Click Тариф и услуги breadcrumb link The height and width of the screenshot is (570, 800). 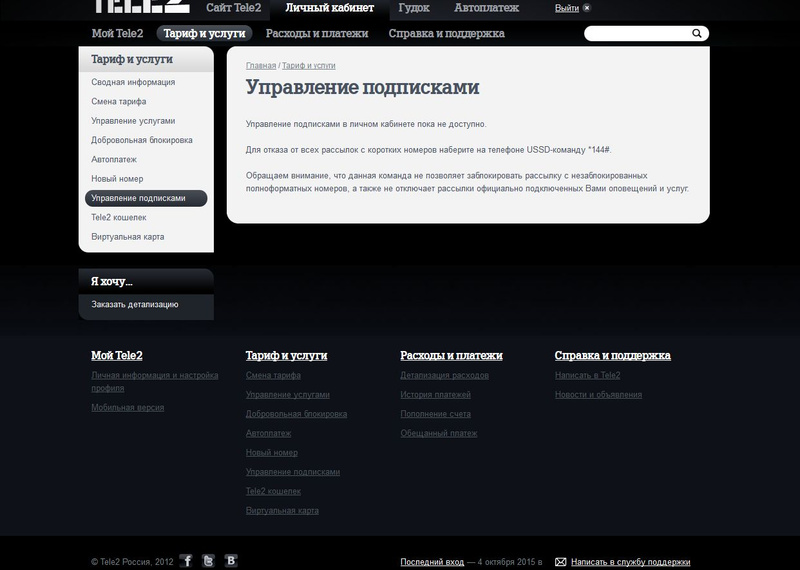(x=309, y=65)
